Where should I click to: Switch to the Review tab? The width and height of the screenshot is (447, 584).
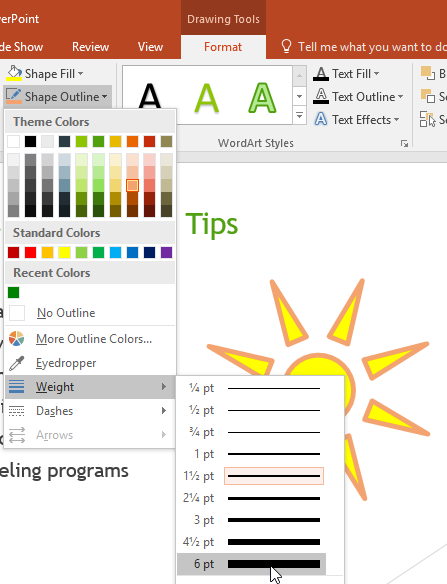(91, 47)
